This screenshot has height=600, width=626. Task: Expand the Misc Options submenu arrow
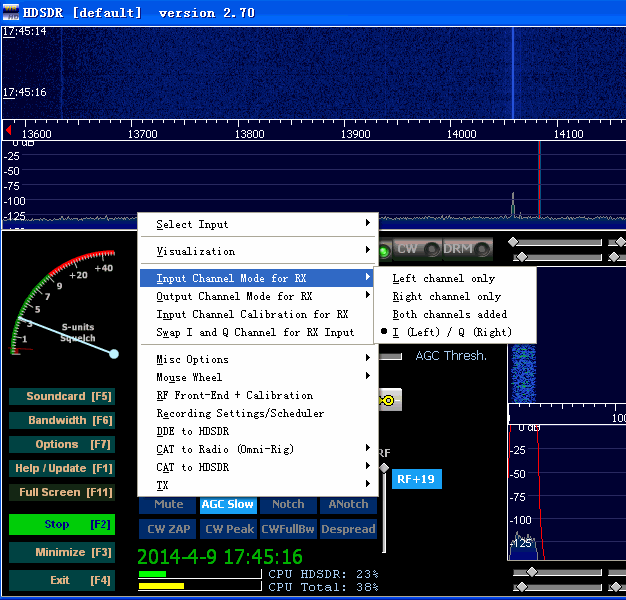tap(368, 358)
